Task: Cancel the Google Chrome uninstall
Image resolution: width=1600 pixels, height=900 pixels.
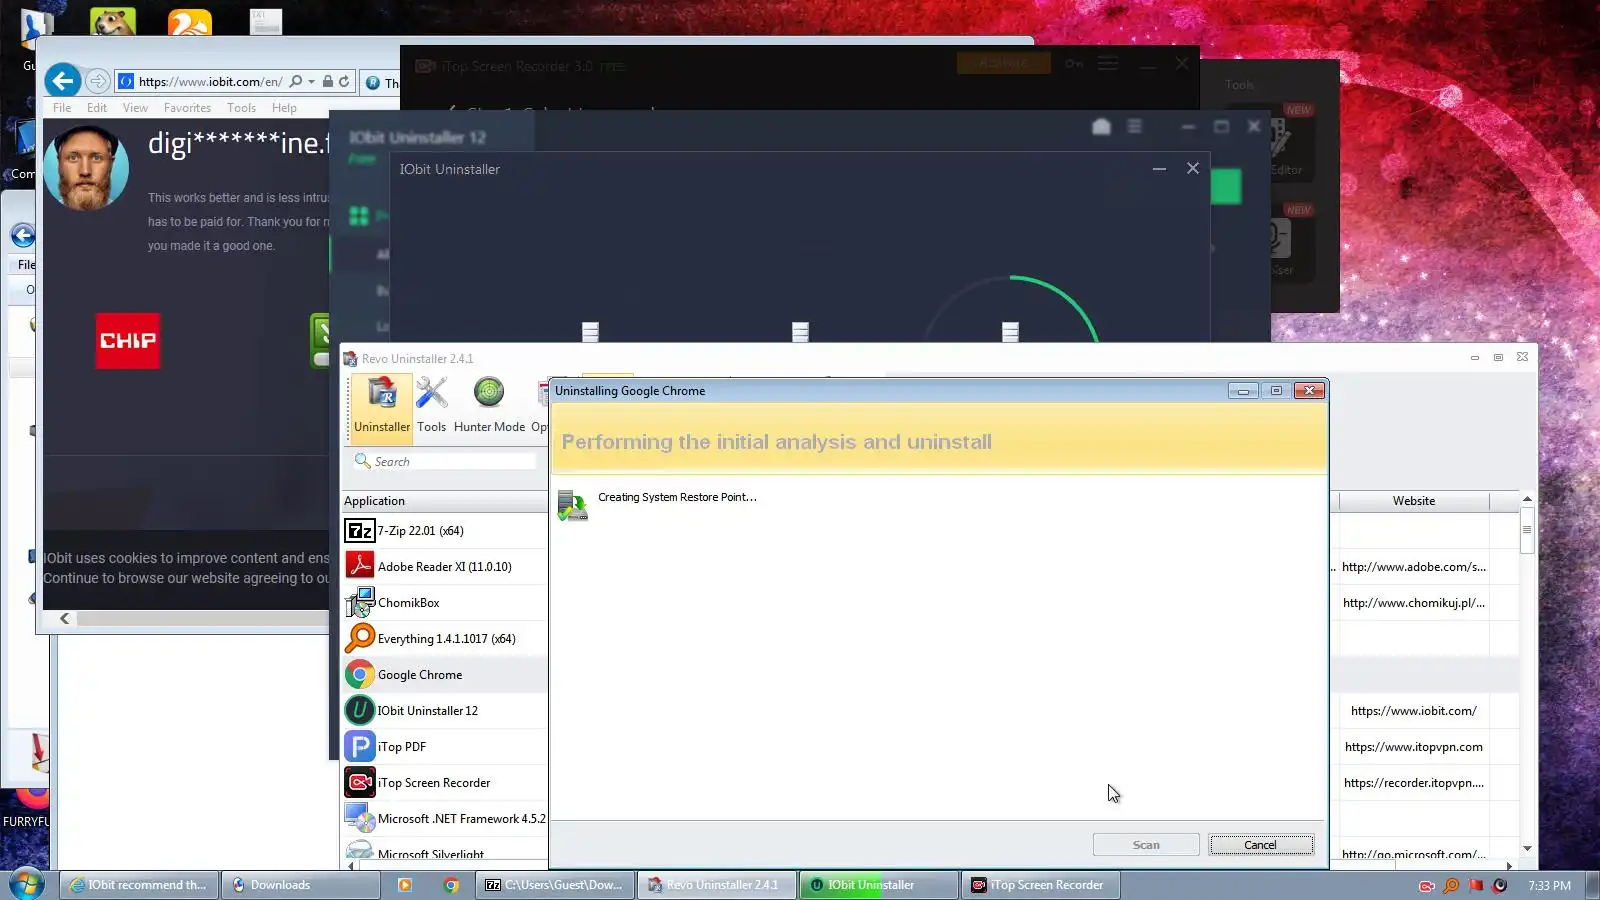Action: (1261, 845)
